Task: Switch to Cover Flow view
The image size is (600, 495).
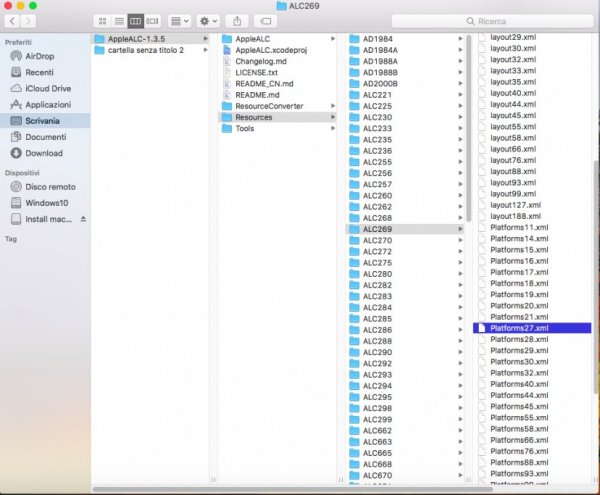Action: [152, 21]
